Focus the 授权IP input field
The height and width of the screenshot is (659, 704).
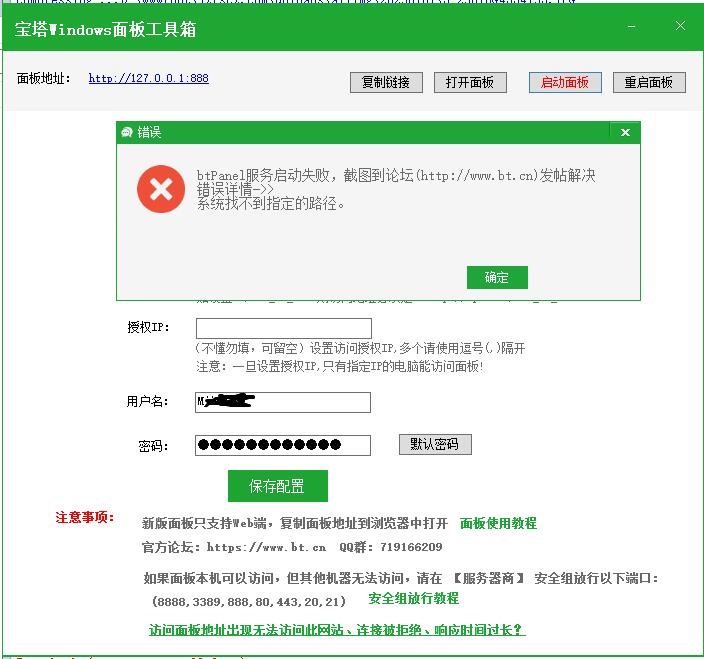pyautogui.click(x=284, y=329)
